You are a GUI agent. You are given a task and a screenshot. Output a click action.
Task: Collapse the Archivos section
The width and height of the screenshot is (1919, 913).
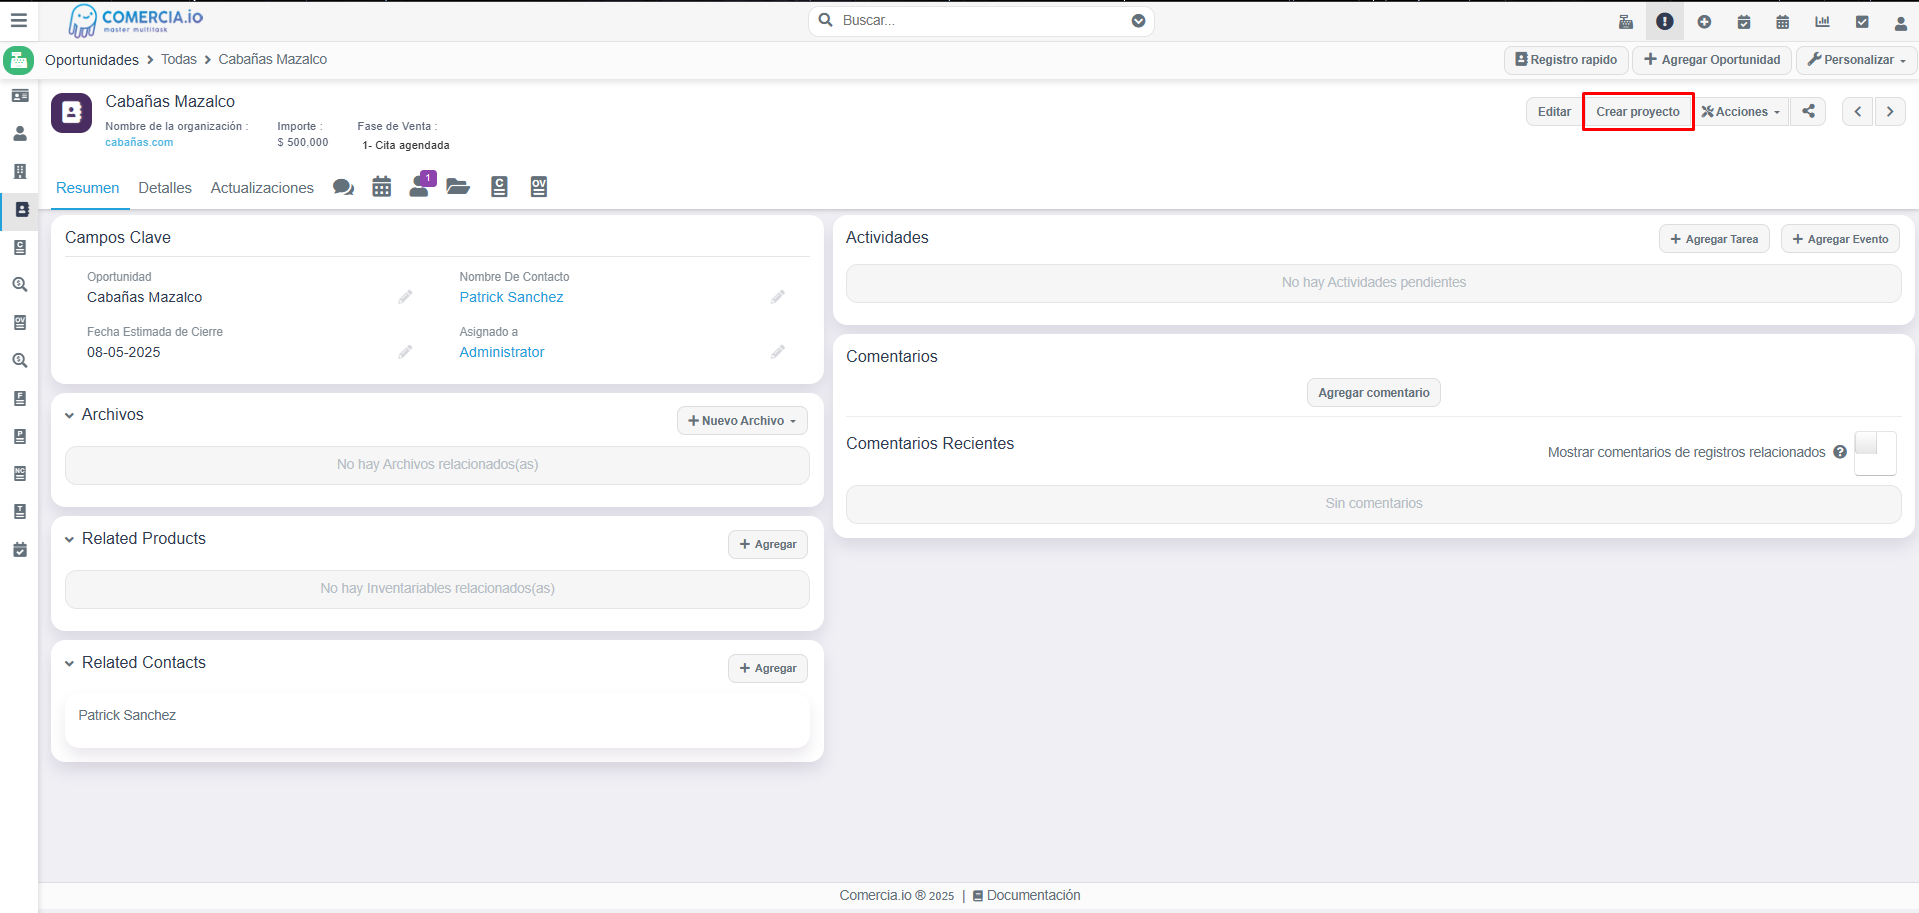coord(70,415)
